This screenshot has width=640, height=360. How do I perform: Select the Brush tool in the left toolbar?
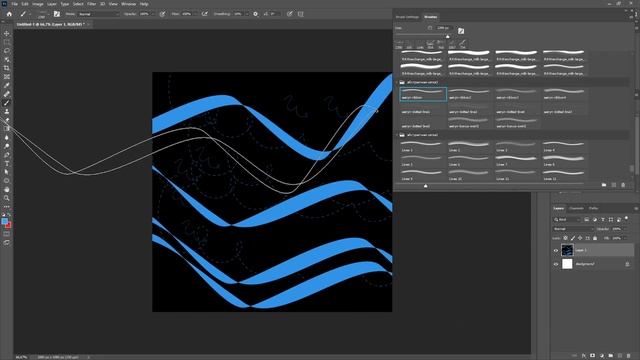(x=7, y=103)
